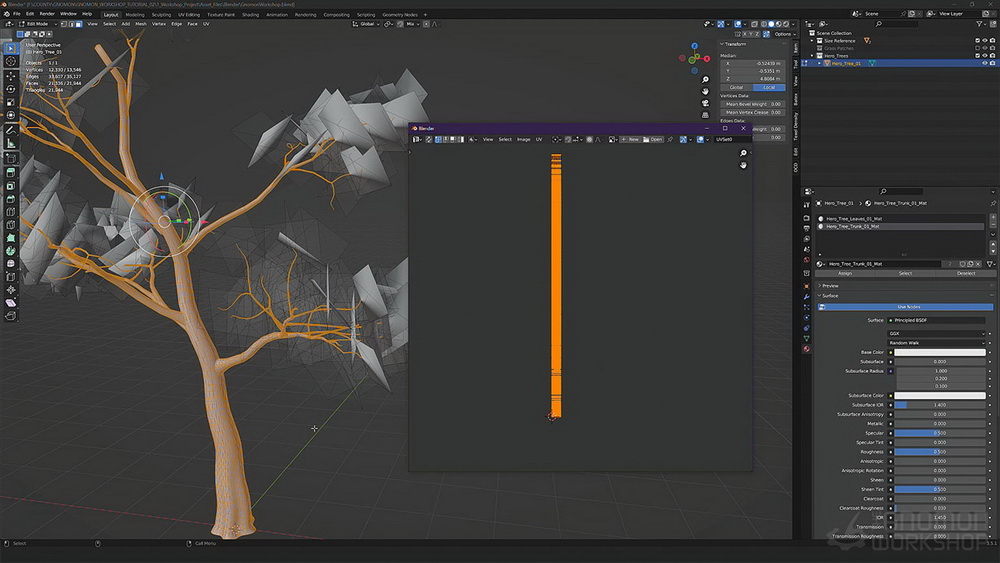Viewport: 1000px width, 563px height.
Task: Switch to solid viewport shading
Action: 771,24
